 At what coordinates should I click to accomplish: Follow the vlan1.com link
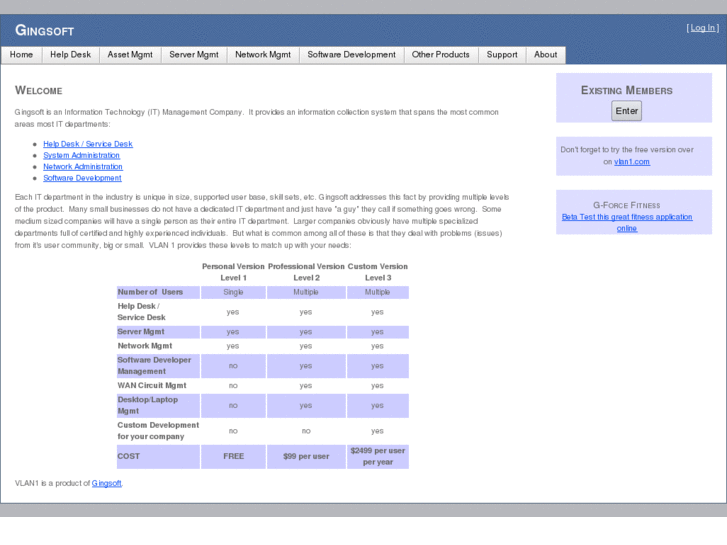click(632, 162)
